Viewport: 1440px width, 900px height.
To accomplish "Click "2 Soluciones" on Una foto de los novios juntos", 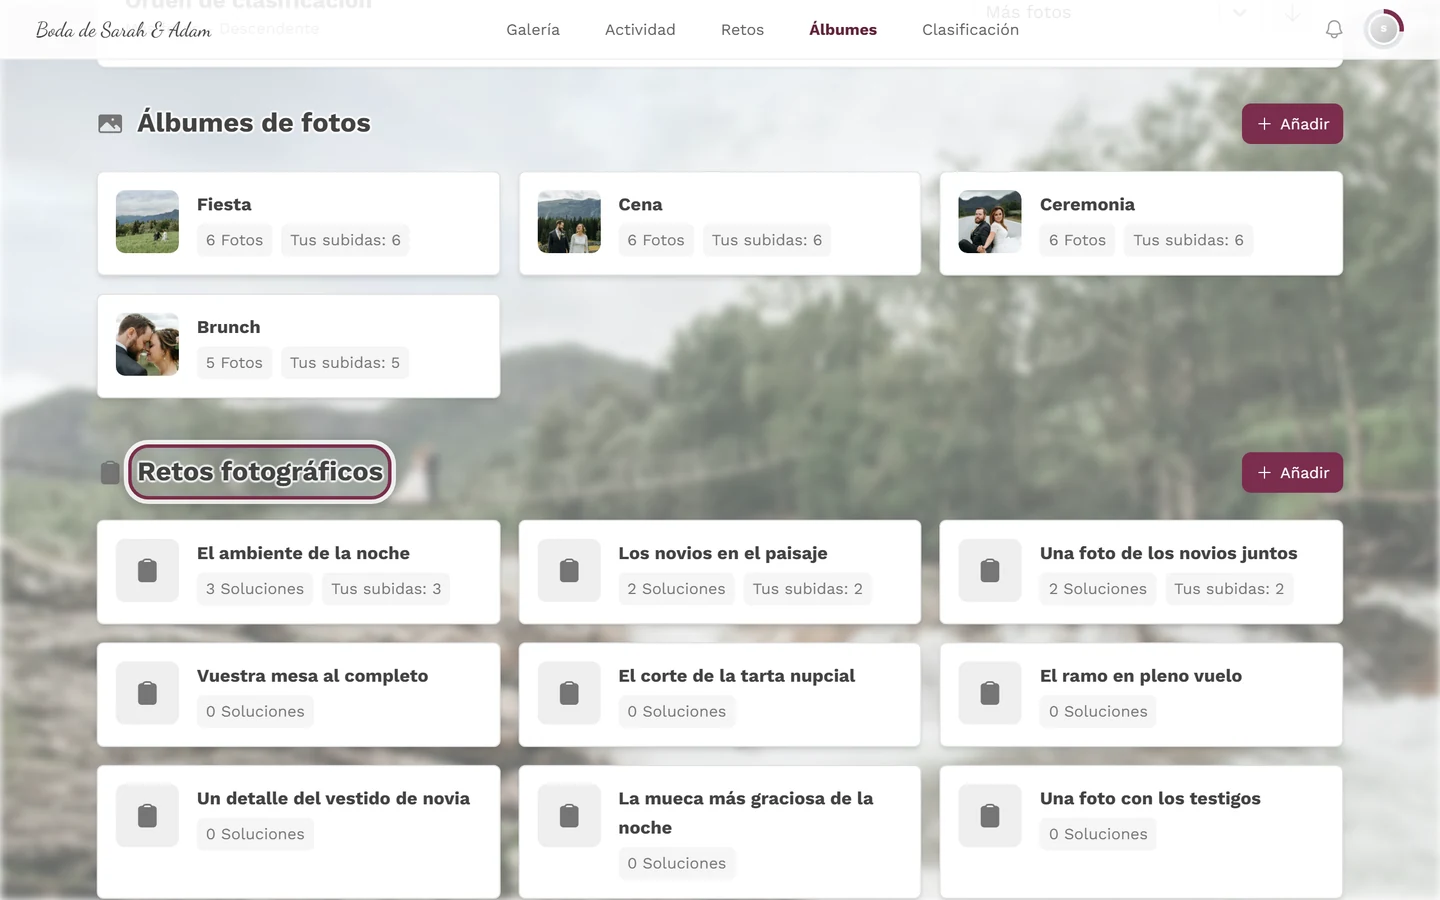I will coord(1098,589).
